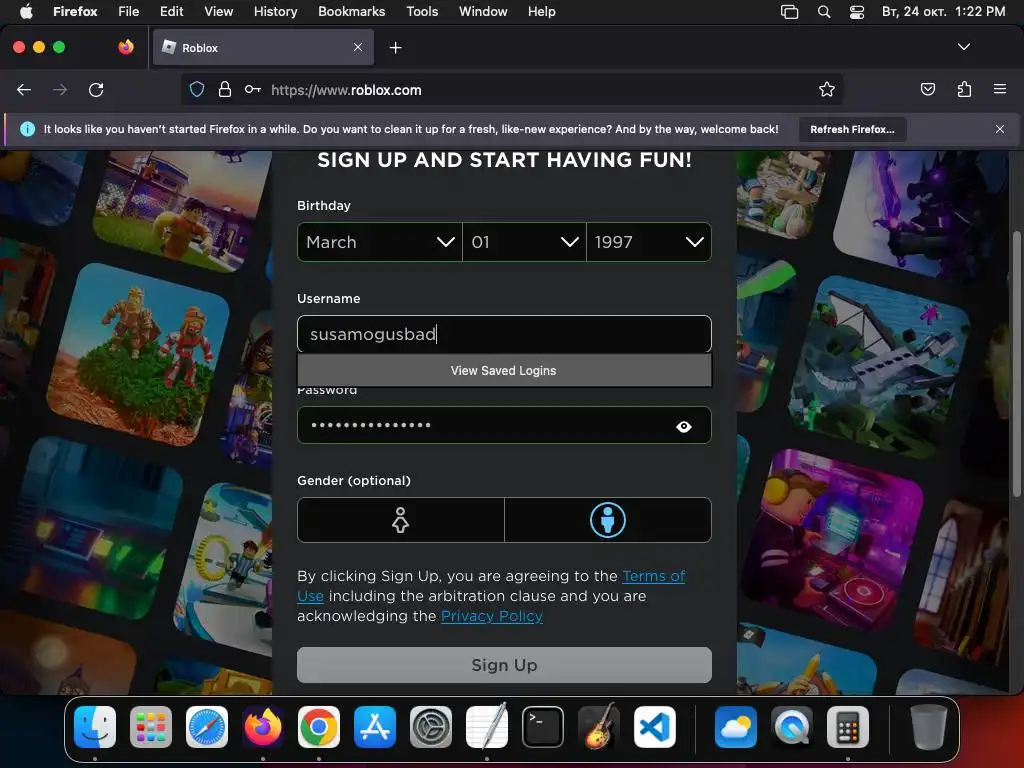Click the address bar URL
Viewport: 1024px width, 768px height.
[346, 90]
